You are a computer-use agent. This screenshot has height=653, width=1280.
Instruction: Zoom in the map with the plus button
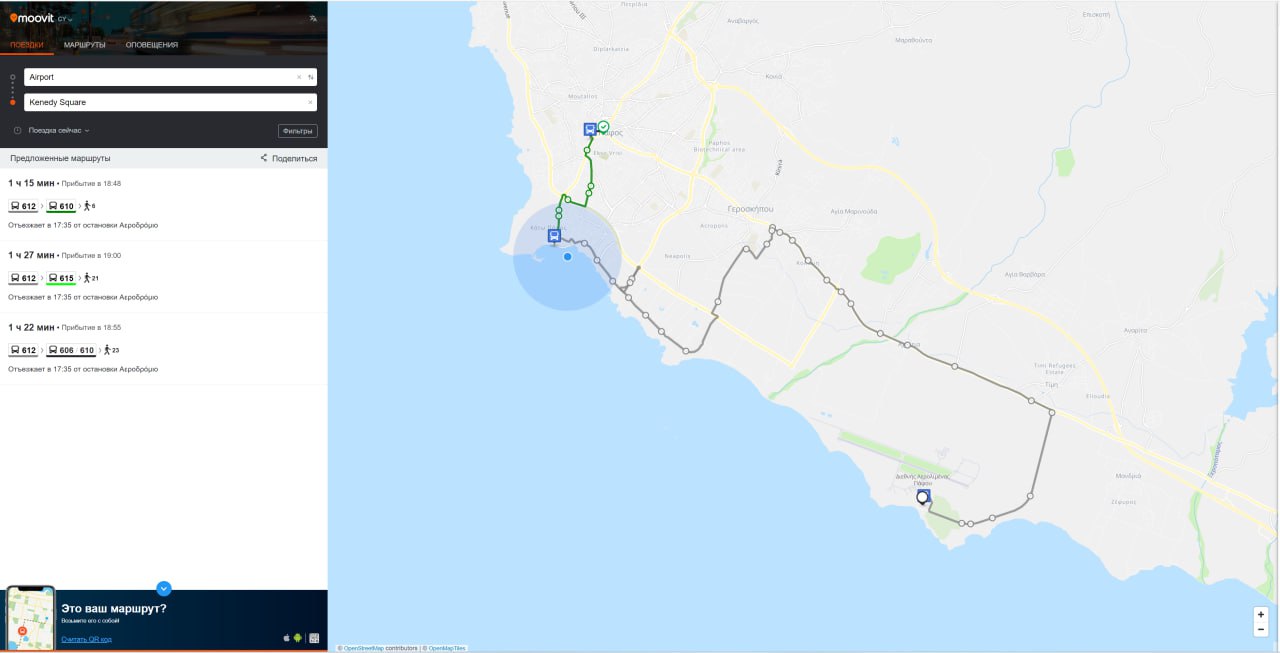point(1261,614)
